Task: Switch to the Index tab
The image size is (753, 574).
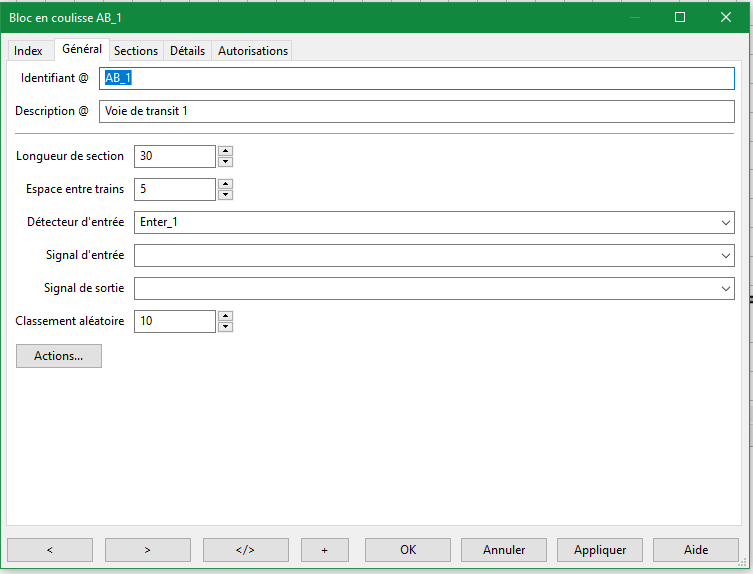Action: click(28, 51)
